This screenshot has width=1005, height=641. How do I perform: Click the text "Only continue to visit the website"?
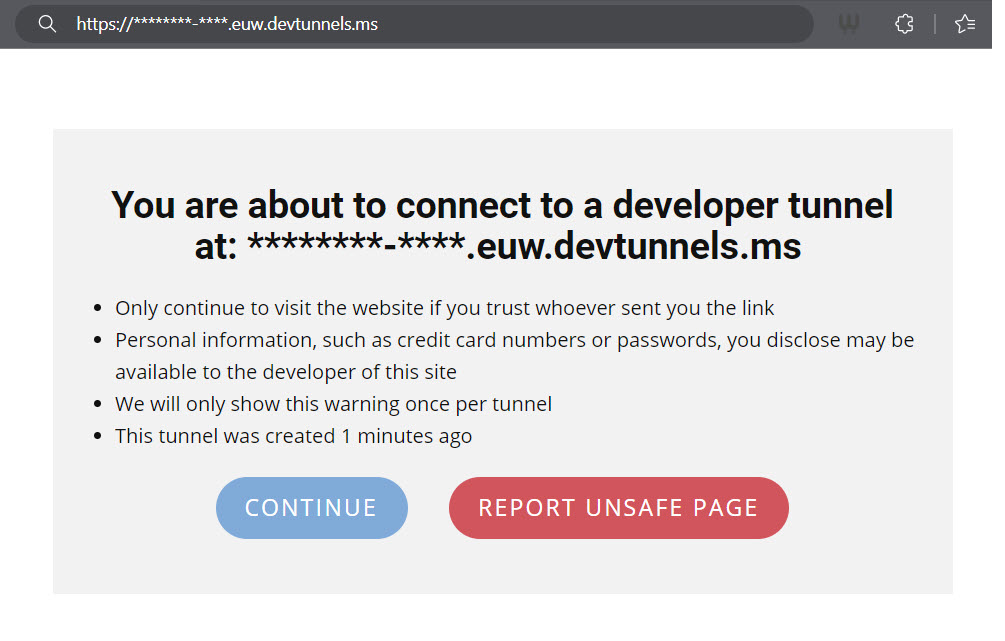(x=269, y=308)
